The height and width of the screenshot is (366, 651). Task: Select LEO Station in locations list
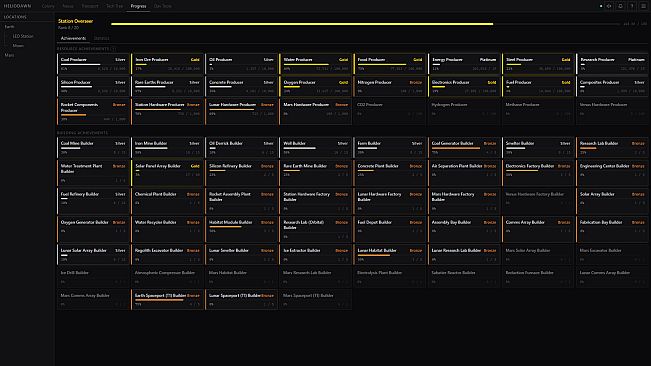point(23,36)
